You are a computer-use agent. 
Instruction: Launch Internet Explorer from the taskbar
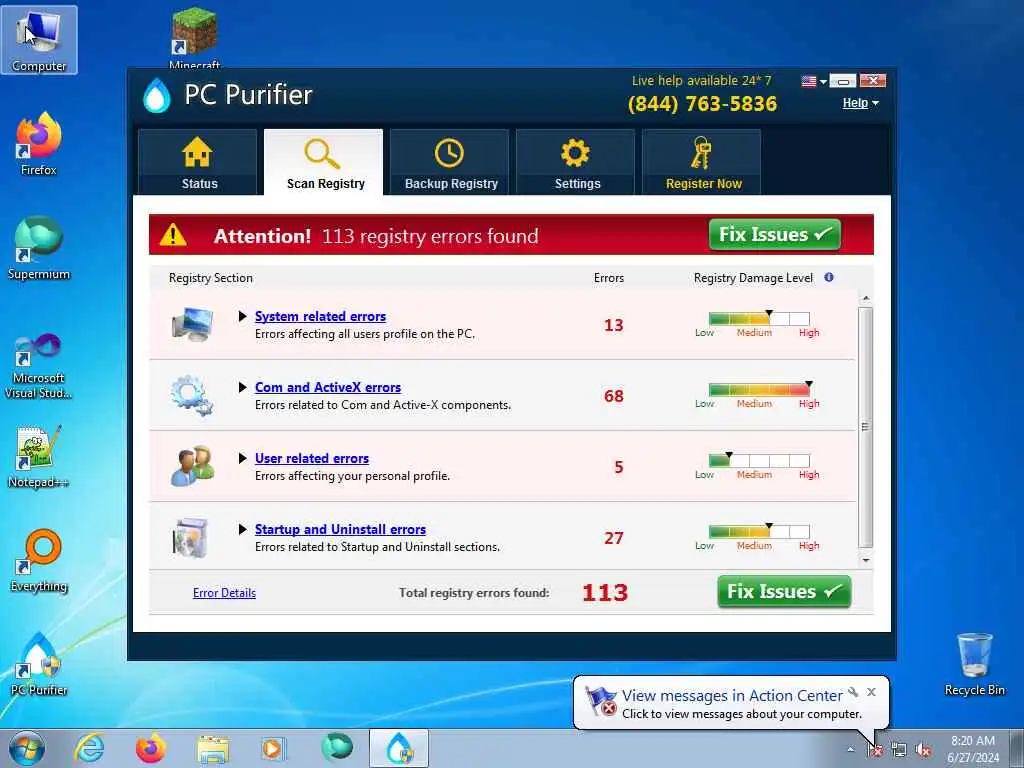(89, 748)
